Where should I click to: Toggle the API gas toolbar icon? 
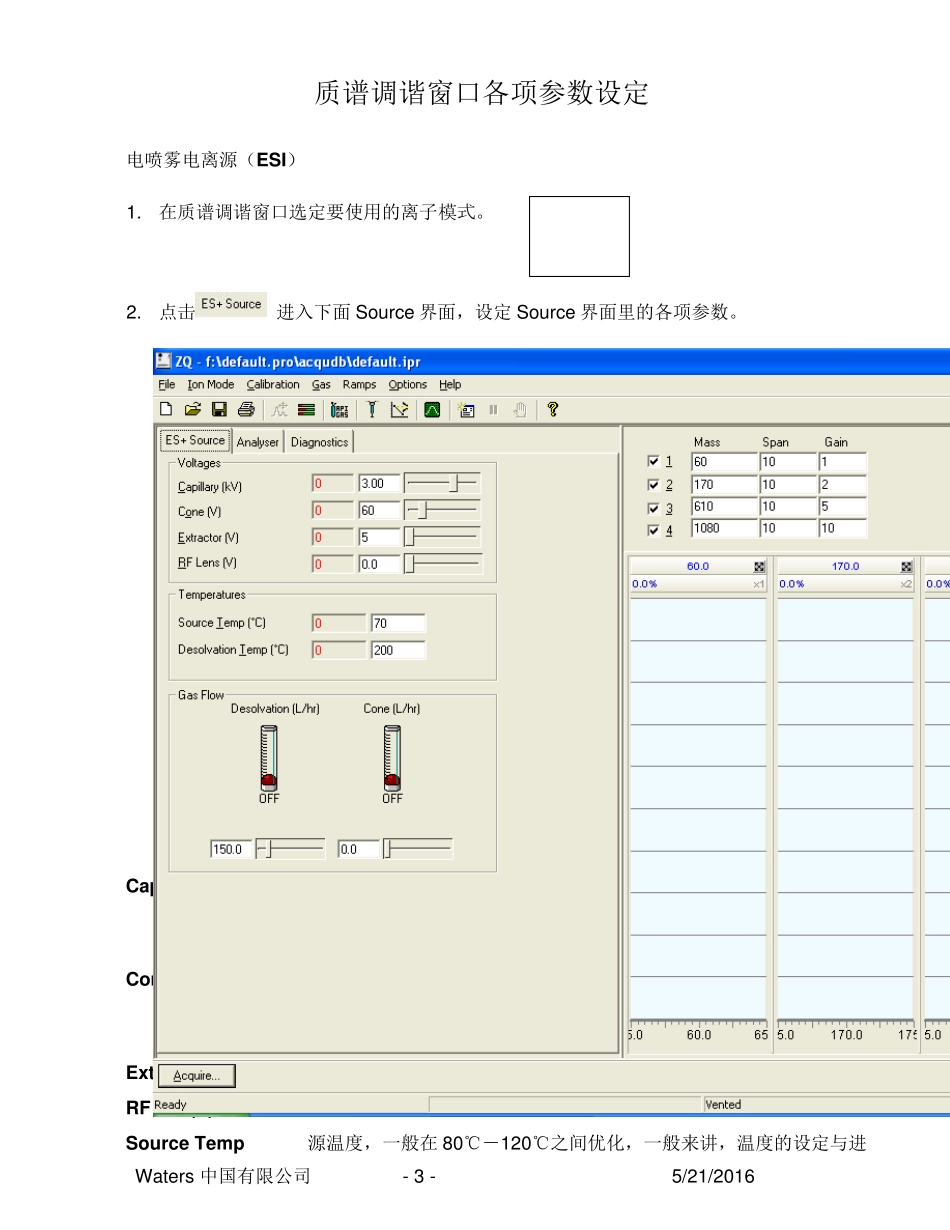[340, 409]
